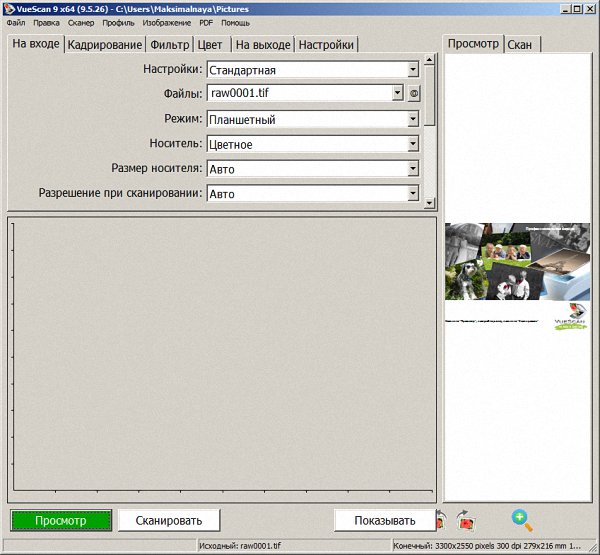The height and width of the screenshot is (555, 600).
Task: Switch to the На выходе tab
Action: 263,45
